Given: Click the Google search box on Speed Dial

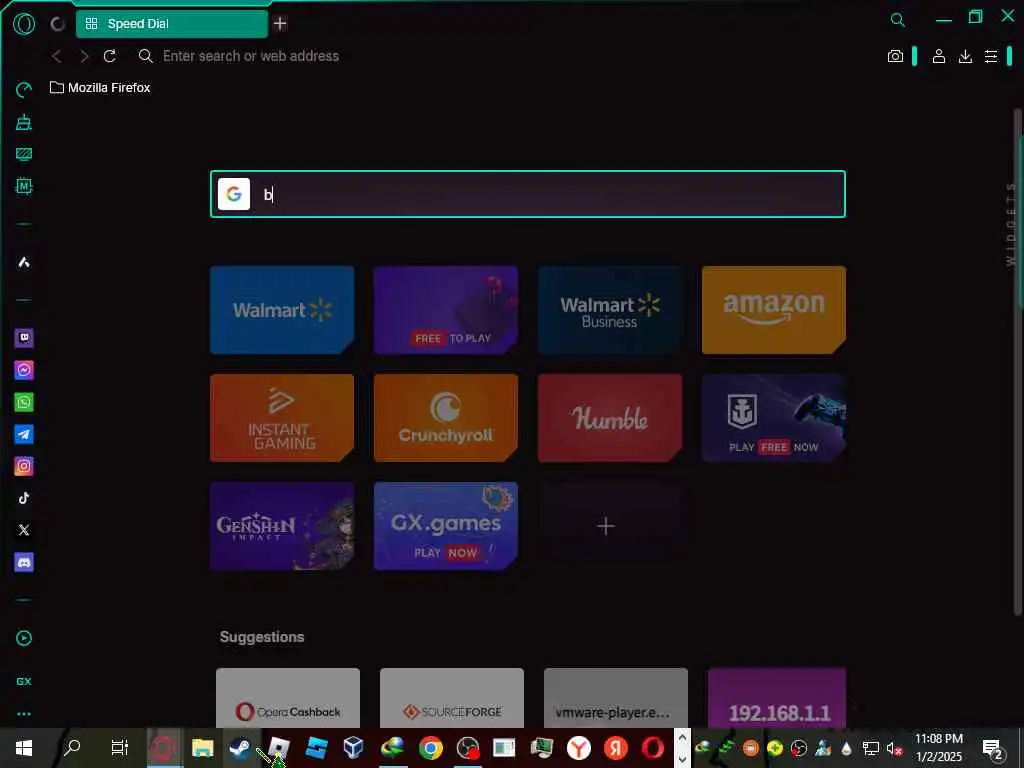Looking at the screenshot, I should (528, 194).
